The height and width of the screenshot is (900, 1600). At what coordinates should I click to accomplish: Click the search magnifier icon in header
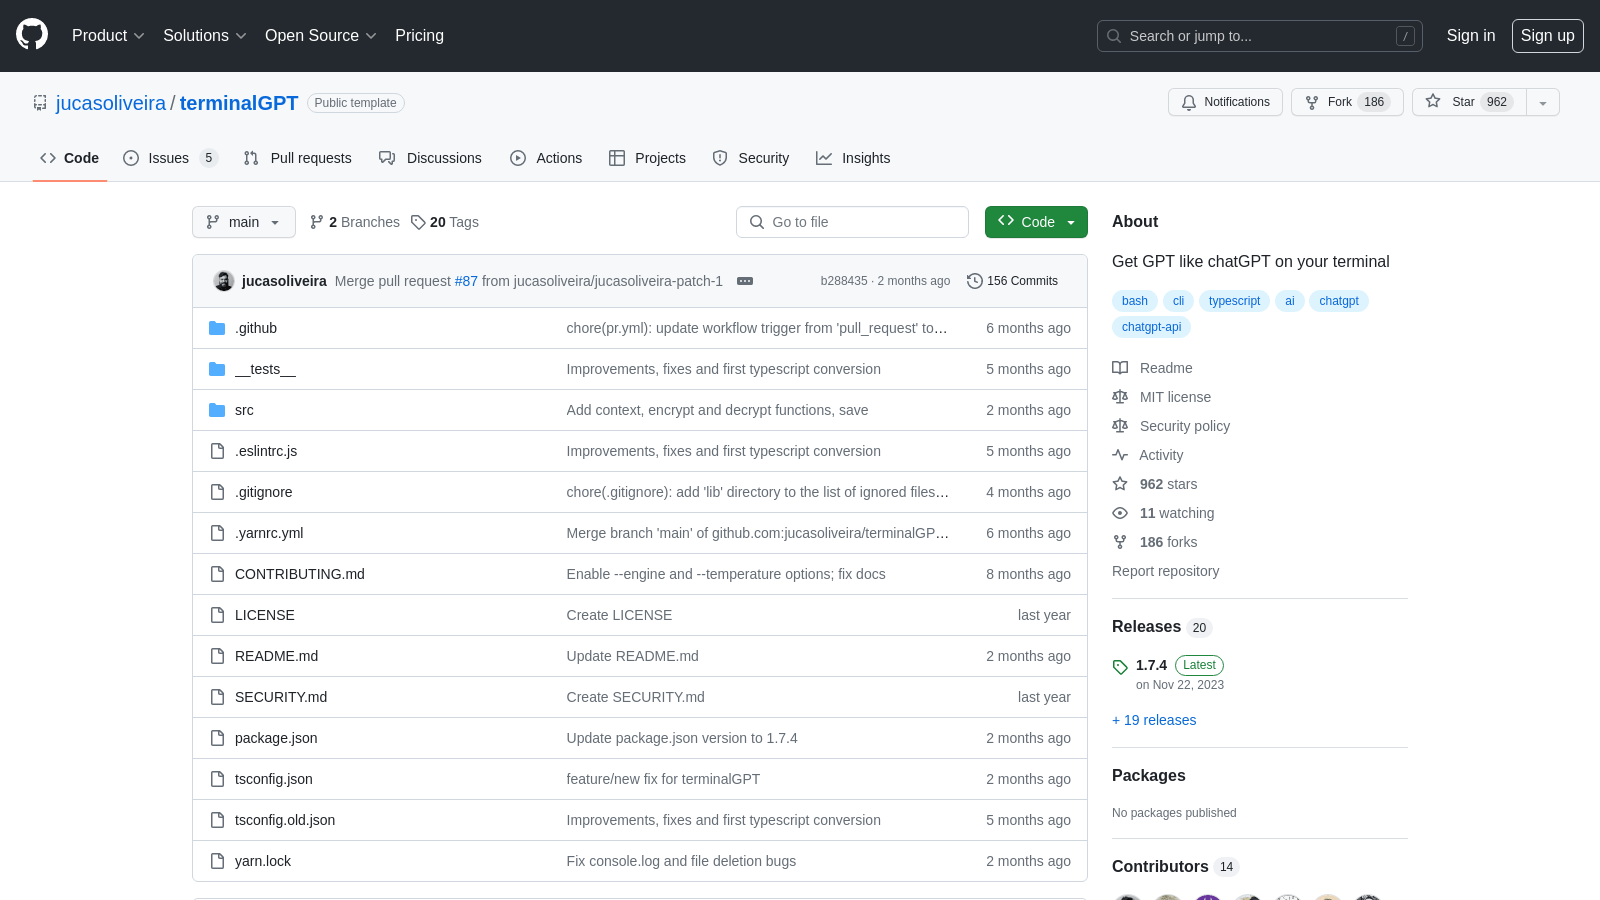(1114, 36)
